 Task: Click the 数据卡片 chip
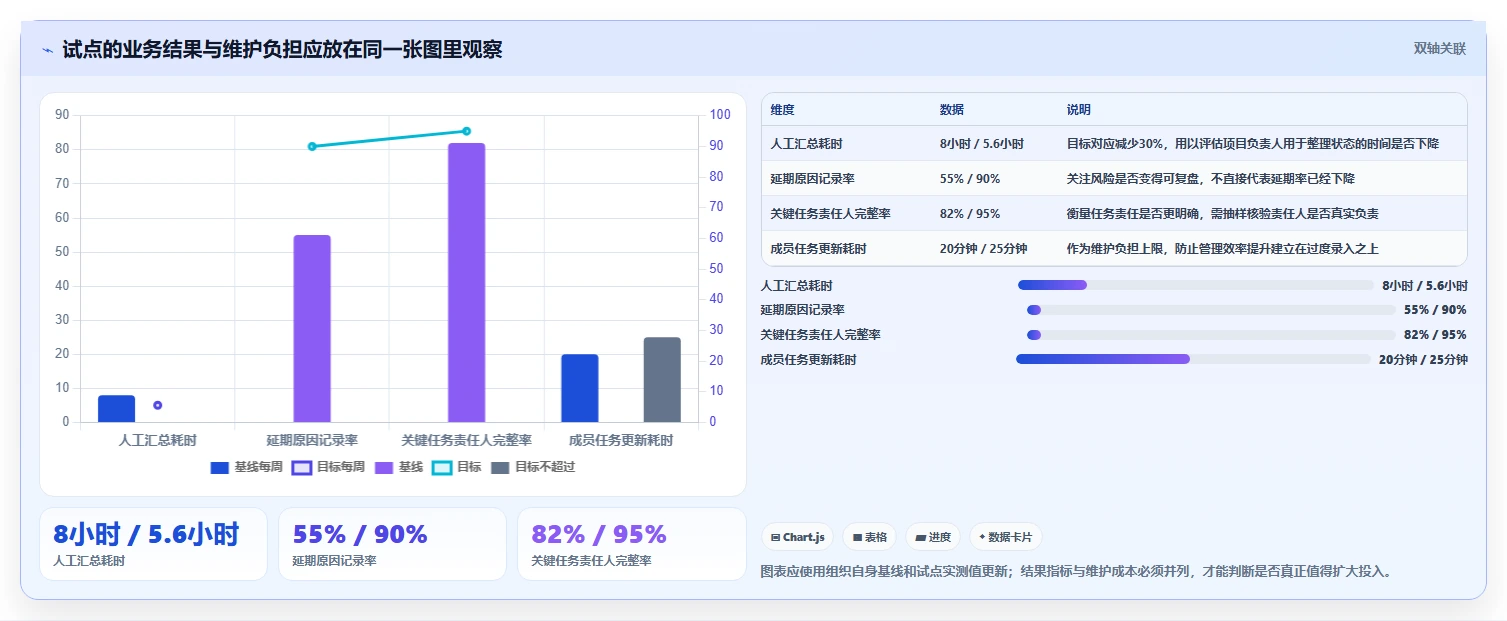click(x=1006, y=537)
